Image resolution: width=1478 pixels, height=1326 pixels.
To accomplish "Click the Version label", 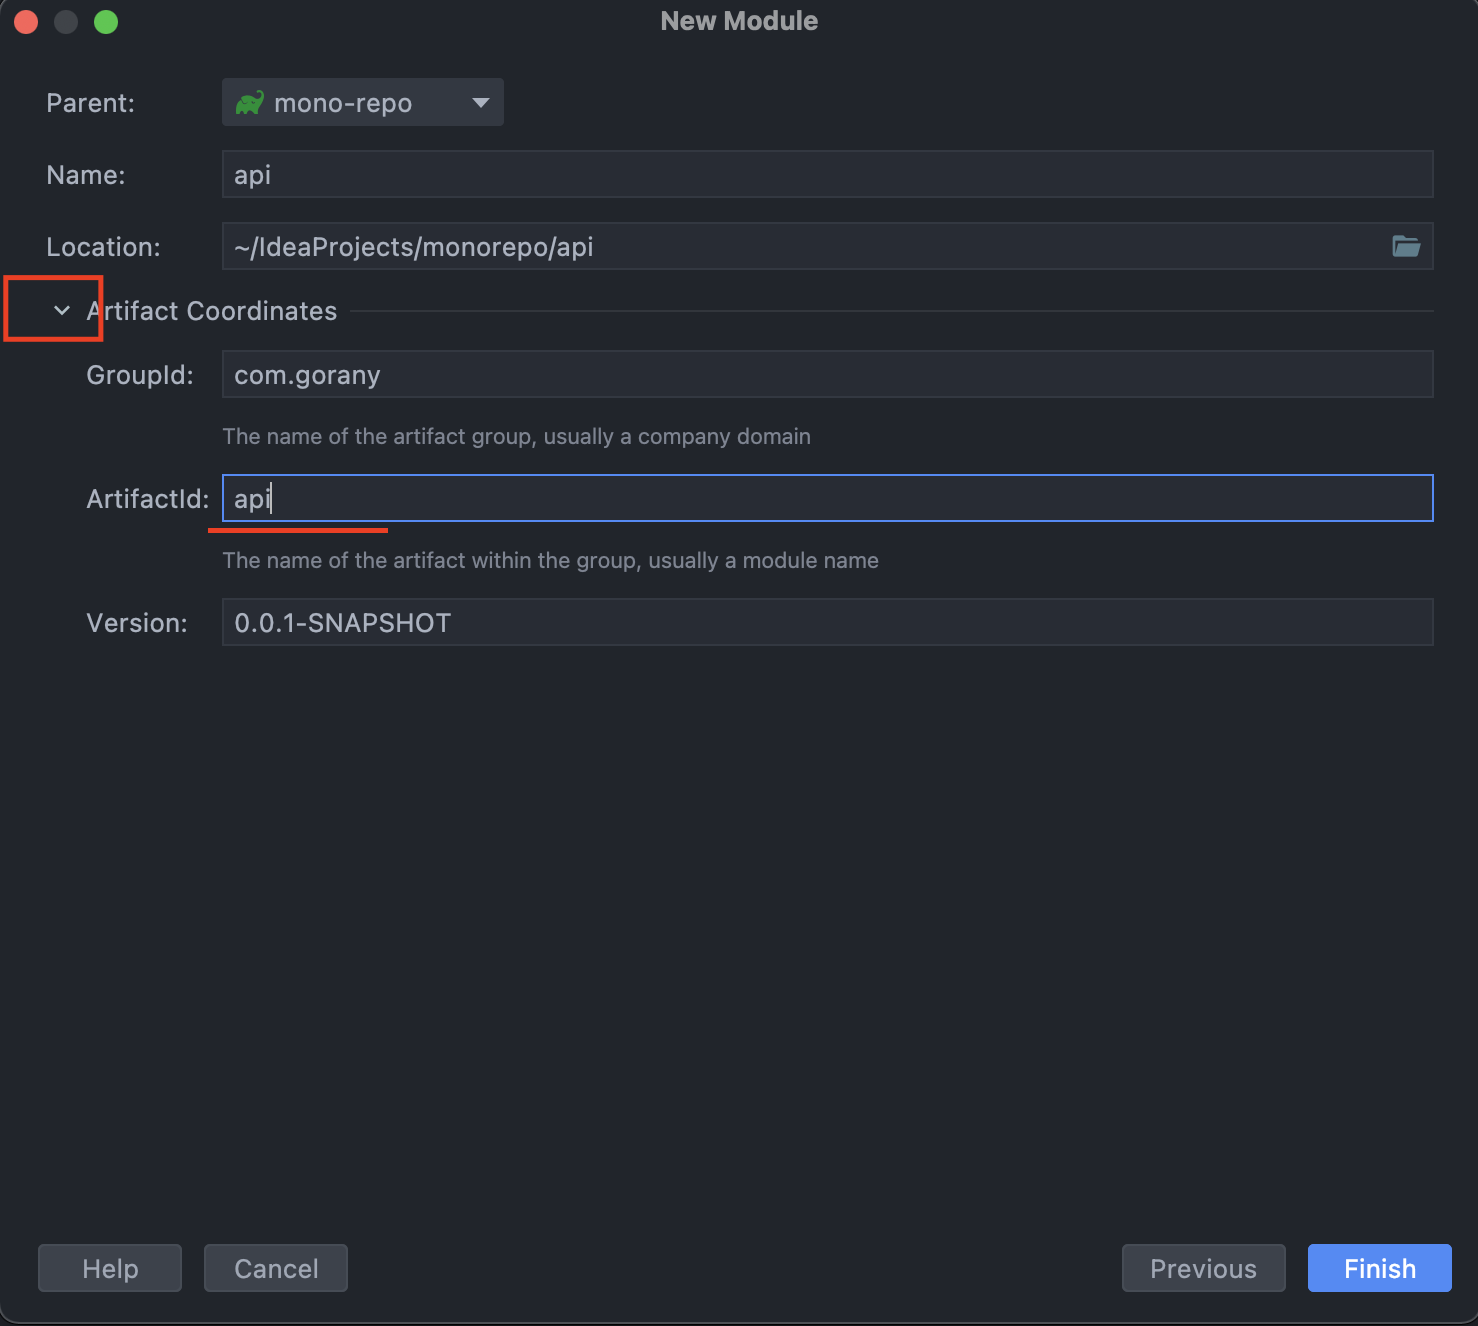I will [137, 623].
